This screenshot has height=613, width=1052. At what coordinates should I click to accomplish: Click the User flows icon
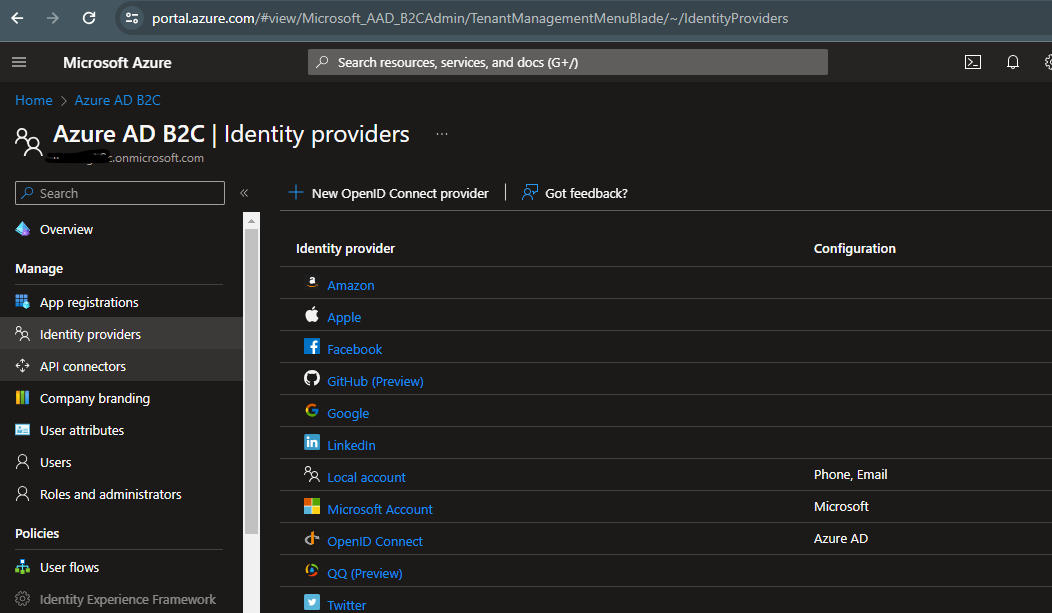(23, 567)
